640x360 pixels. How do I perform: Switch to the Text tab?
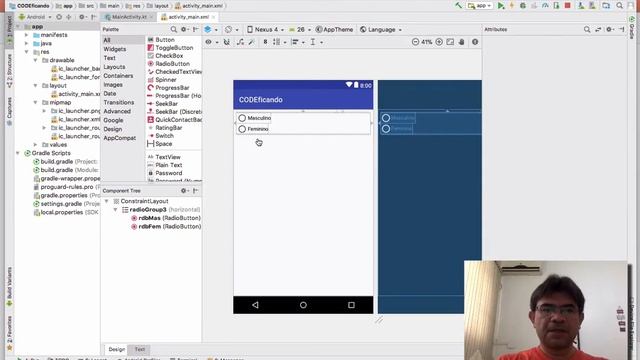point(140,349)
